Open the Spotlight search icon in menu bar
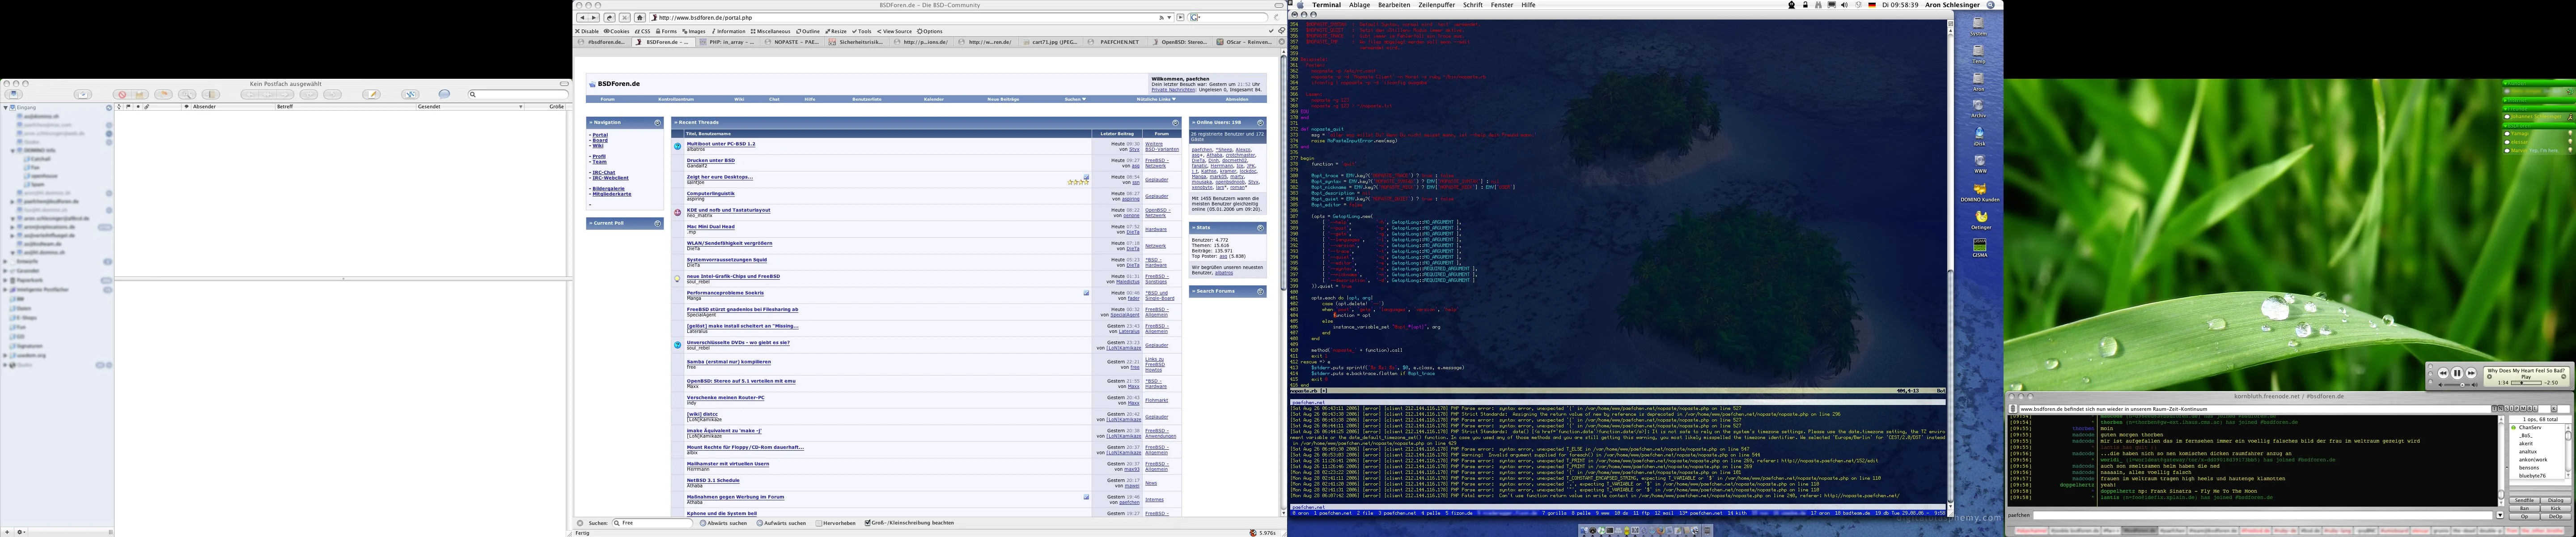 [1990, 5]
